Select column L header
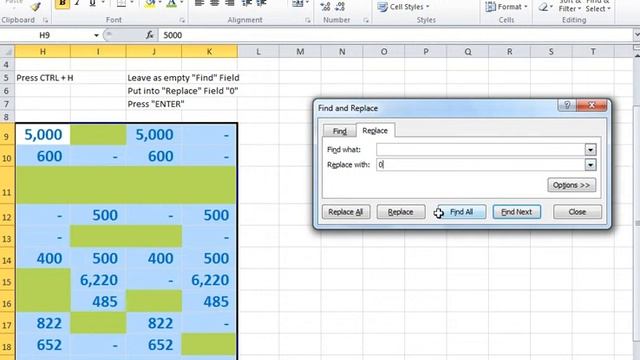This screenshot has height=360, width=640. coord(258,51)
